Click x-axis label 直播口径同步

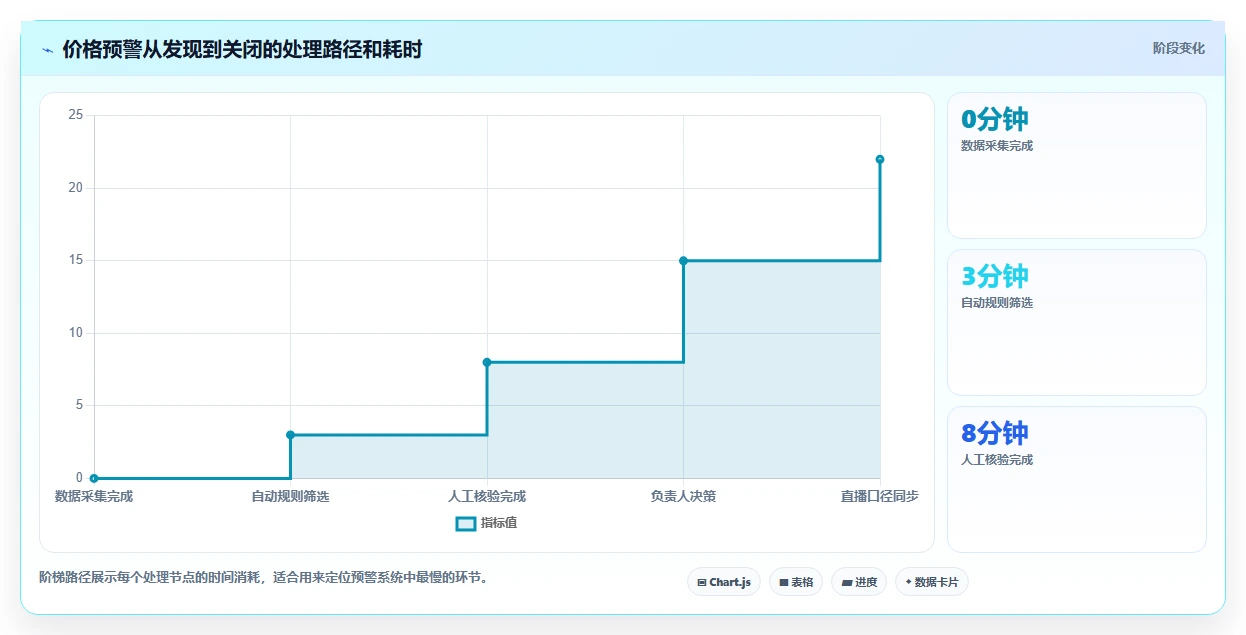coord(880,497)
